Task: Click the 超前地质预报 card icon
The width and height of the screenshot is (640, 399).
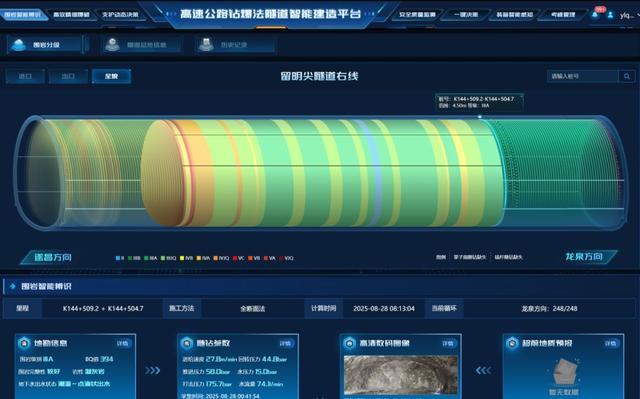Action: coord(512,343)
